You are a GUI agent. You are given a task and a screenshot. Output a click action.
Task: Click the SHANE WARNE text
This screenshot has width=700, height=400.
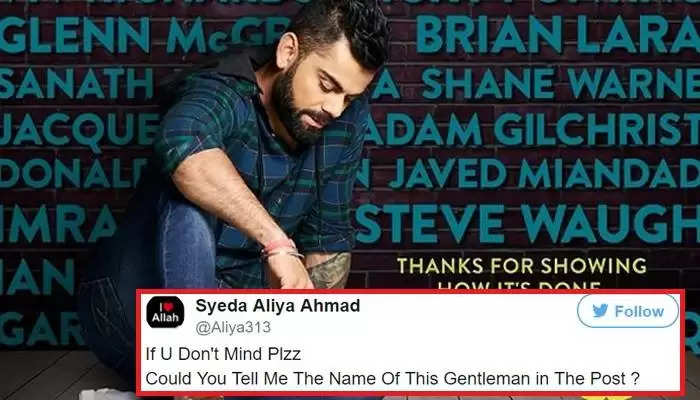point(561,83)
